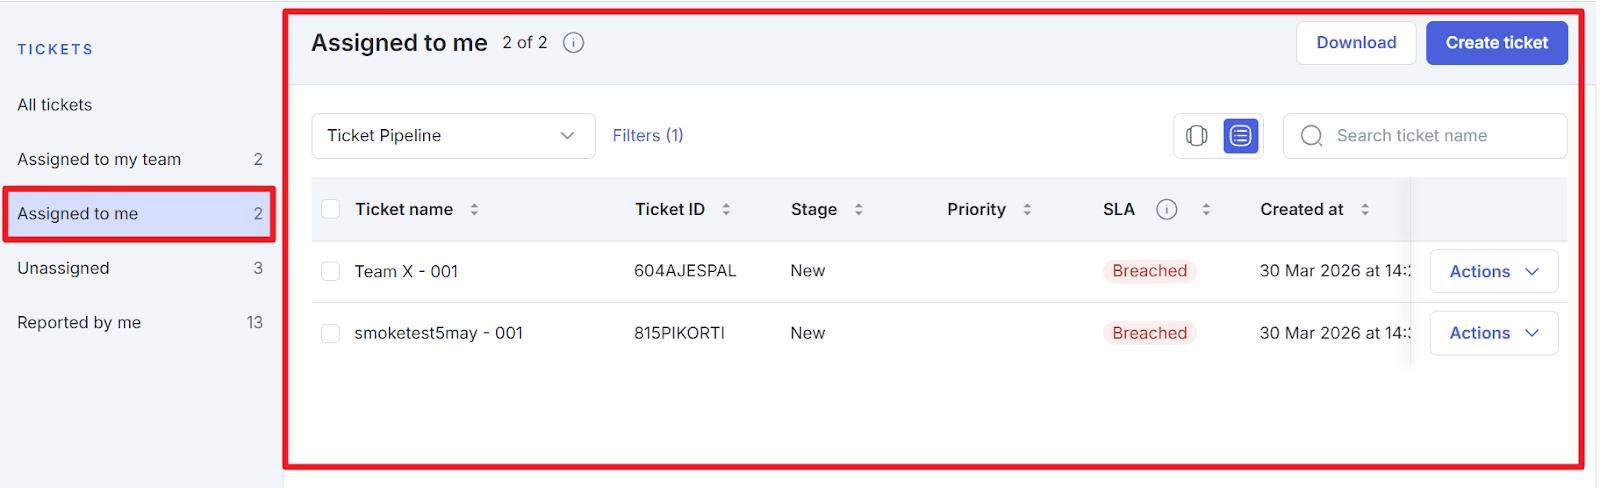Image resolution: width=1600 pixels, height=488 pixels.
Task: Sort by Stage column arrows
Action: [x=858, y=209]
